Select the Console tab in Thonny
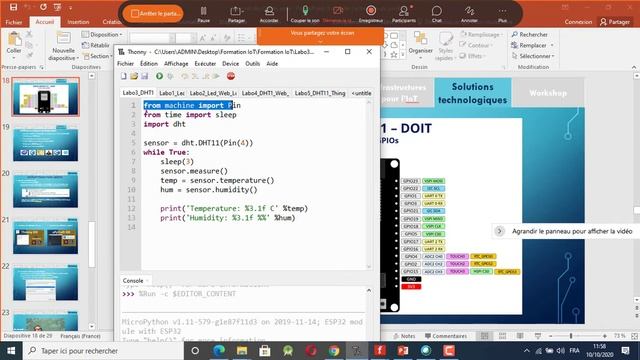 tap(133, 280)
